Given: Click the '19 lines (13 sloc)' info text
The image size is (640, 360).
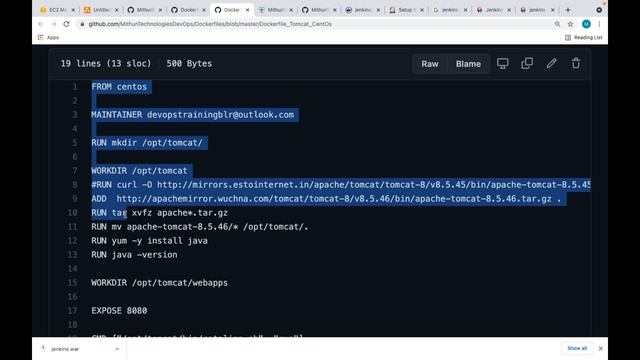Looking at the screenshot, I should click(106, 64).
